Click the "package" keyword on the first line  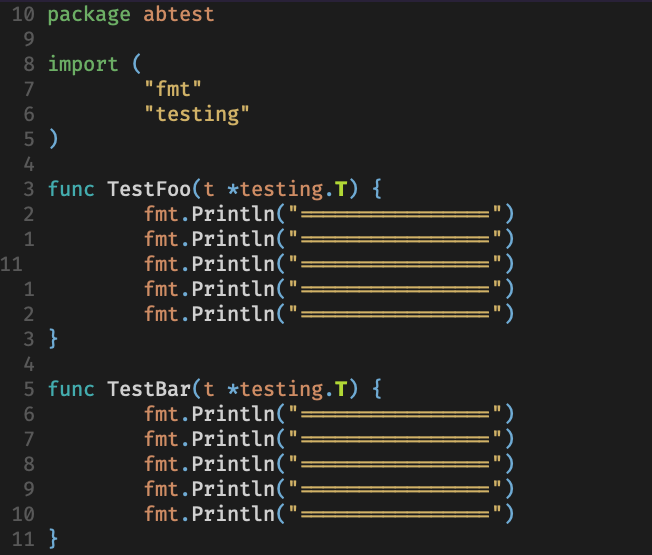tap(89, 15)
